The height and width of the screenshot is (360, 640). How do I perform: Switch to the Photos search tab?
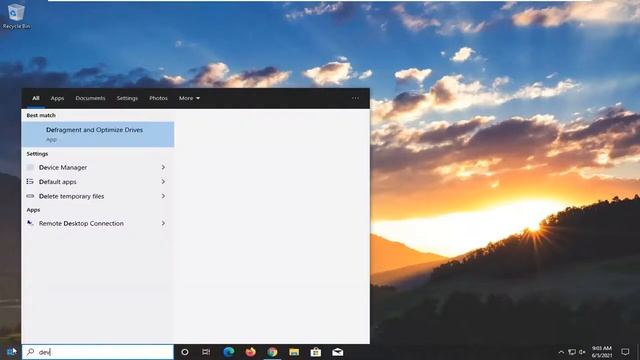(x=158, y=98)
